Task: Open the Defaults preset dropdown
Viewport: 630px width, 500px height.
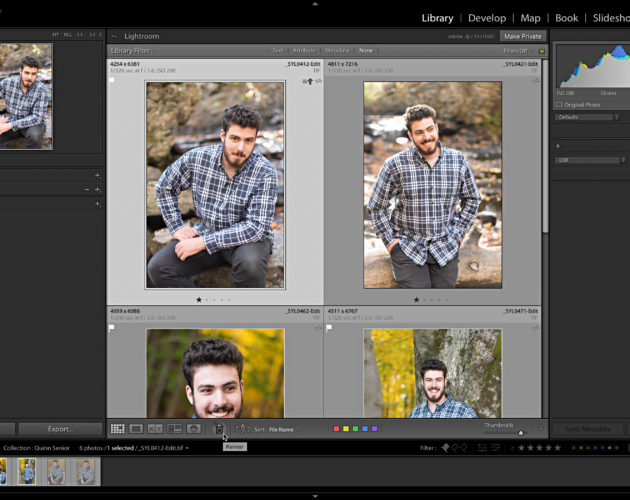Action: [588, 117]
